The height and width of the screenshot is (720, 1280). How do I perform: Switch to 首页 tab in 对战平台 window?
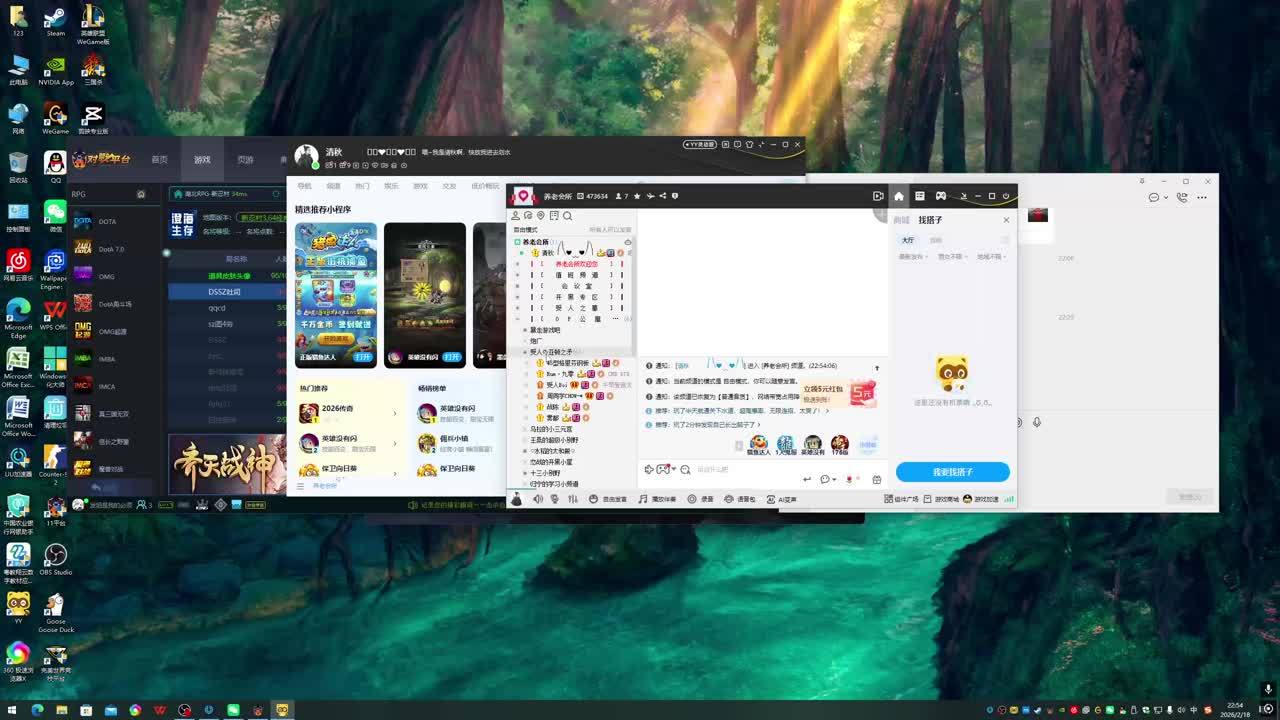(159, 160)
